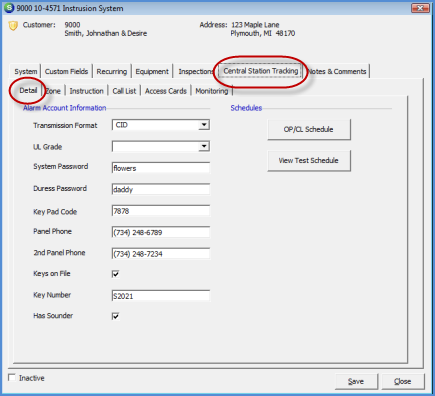Click the View Test Schedule button

[x=309, y=161]
